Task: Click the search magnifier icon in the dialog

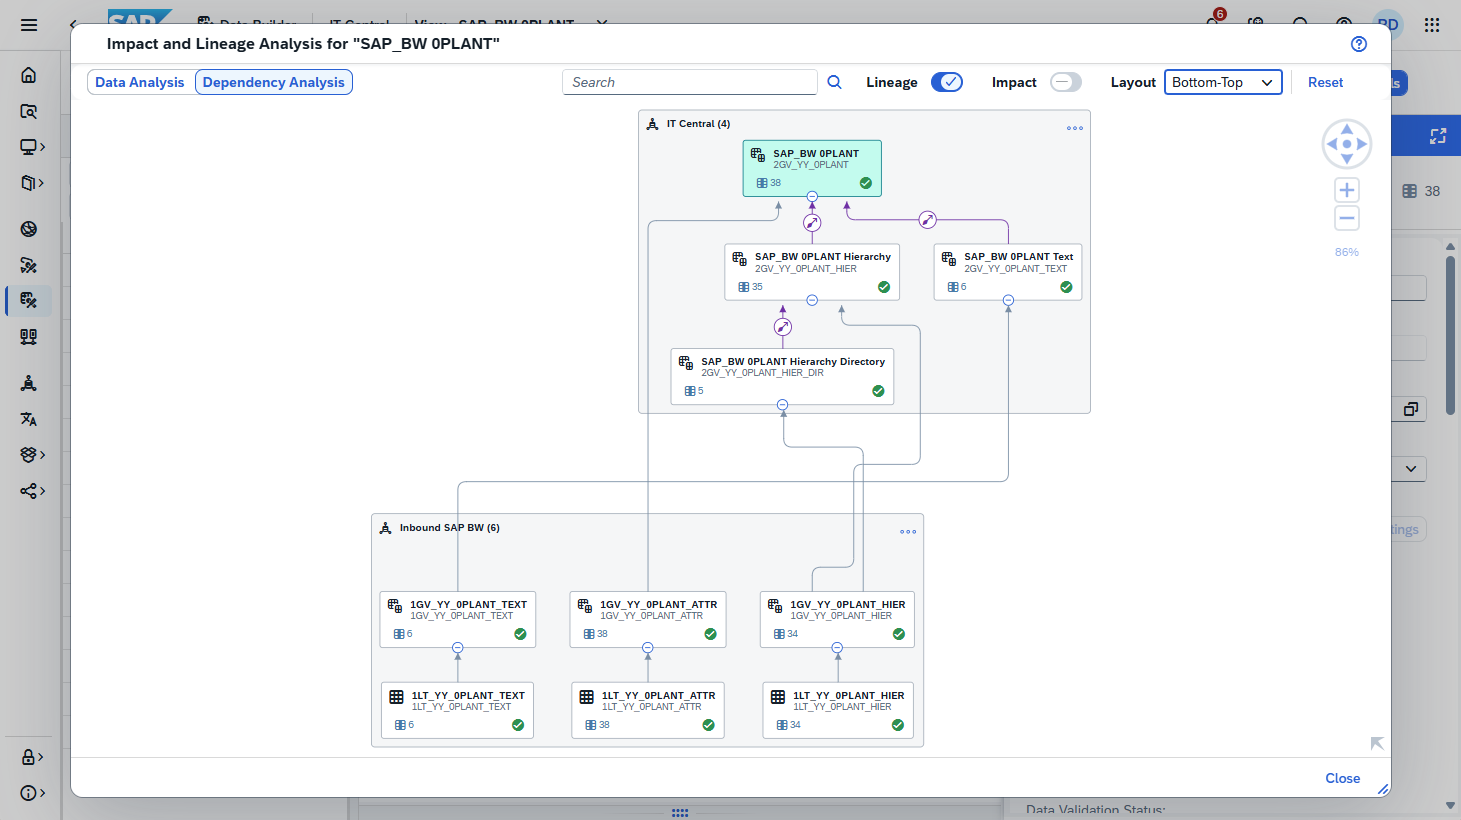Action: pos(834,82)
